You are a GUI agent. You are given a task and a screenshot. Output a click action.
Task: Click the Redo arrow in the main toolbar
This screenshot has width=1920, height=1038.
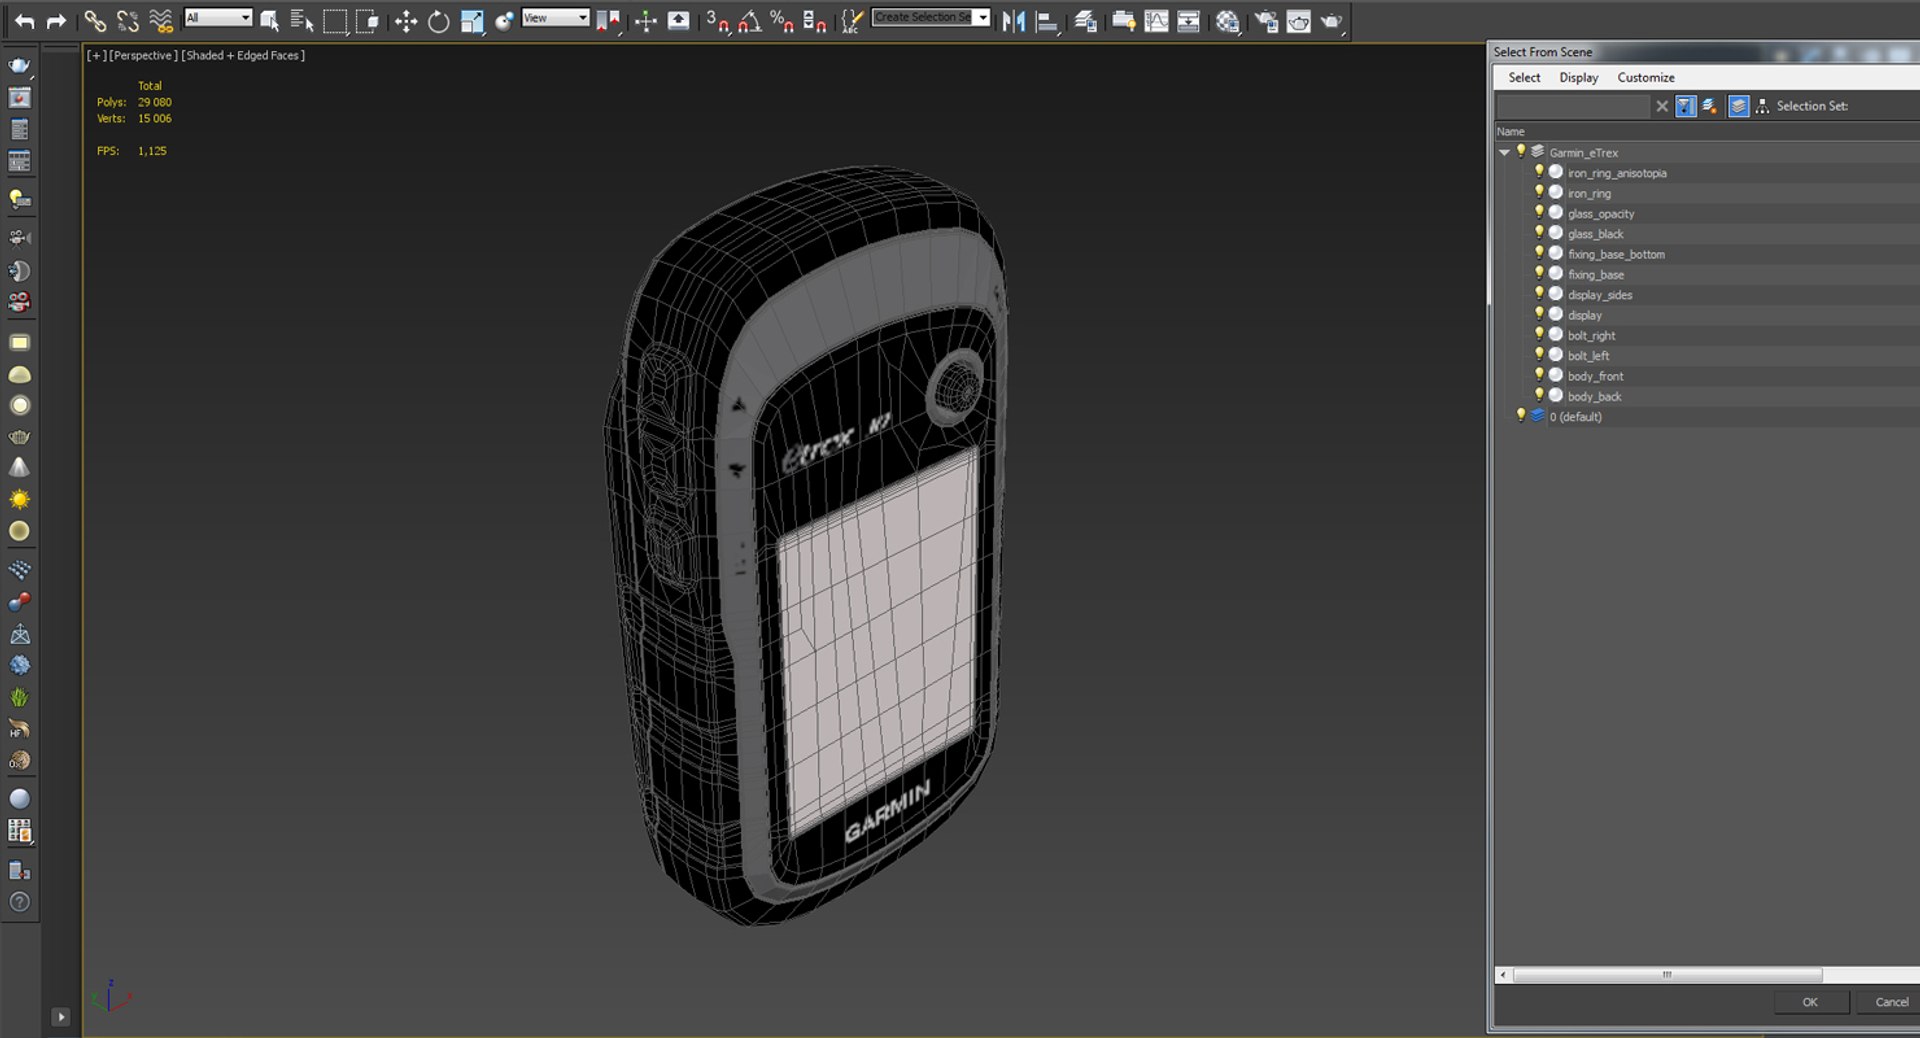point(56,21)
